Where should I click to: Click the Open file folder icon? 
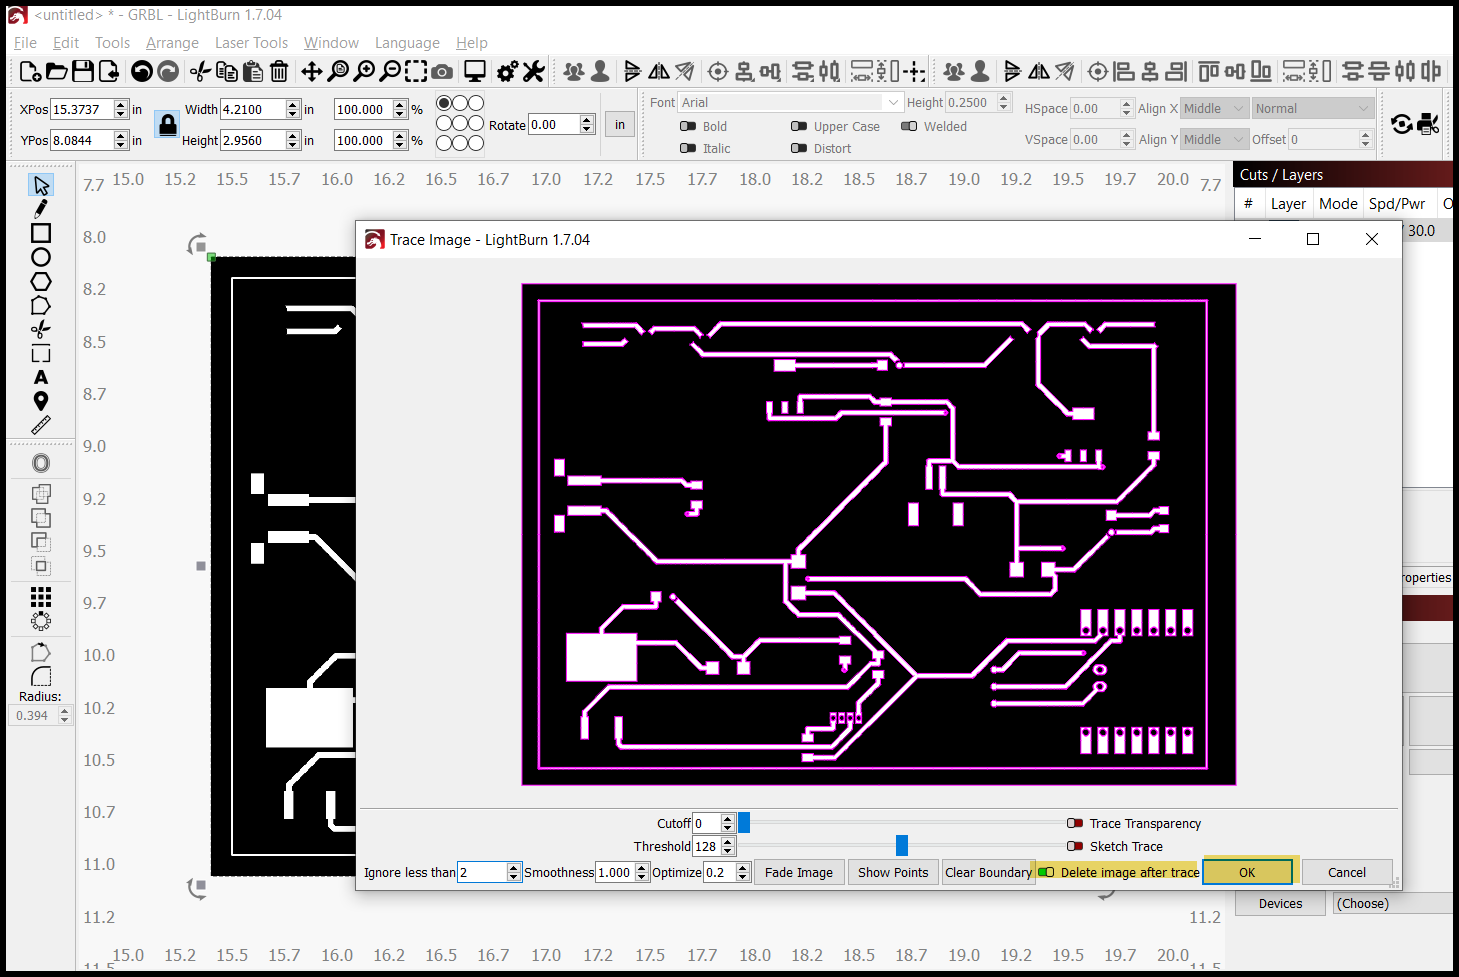57,71
